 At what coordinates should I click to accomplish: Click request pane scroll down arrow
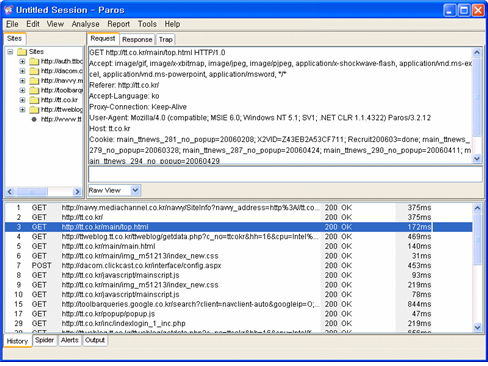[x=477, y=159]
